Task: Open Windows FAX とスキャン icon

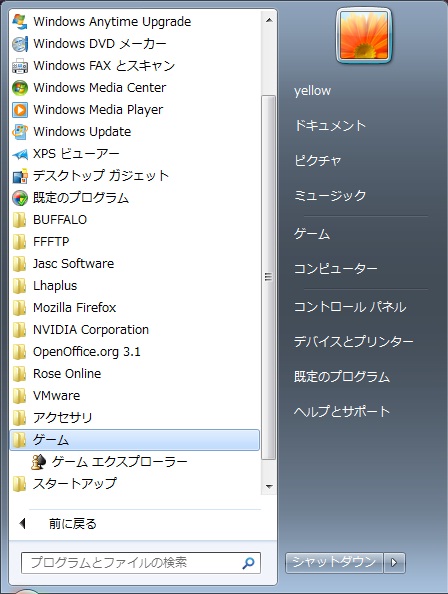Action: click(x=20, y=66)
